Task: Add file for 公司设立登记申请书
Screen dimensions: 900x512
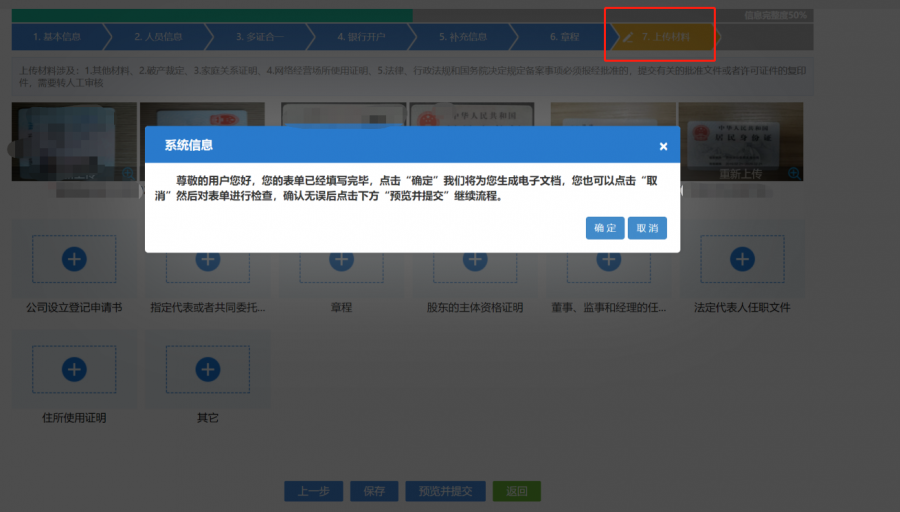Action: pyautogui.click(x=74, y=259)
